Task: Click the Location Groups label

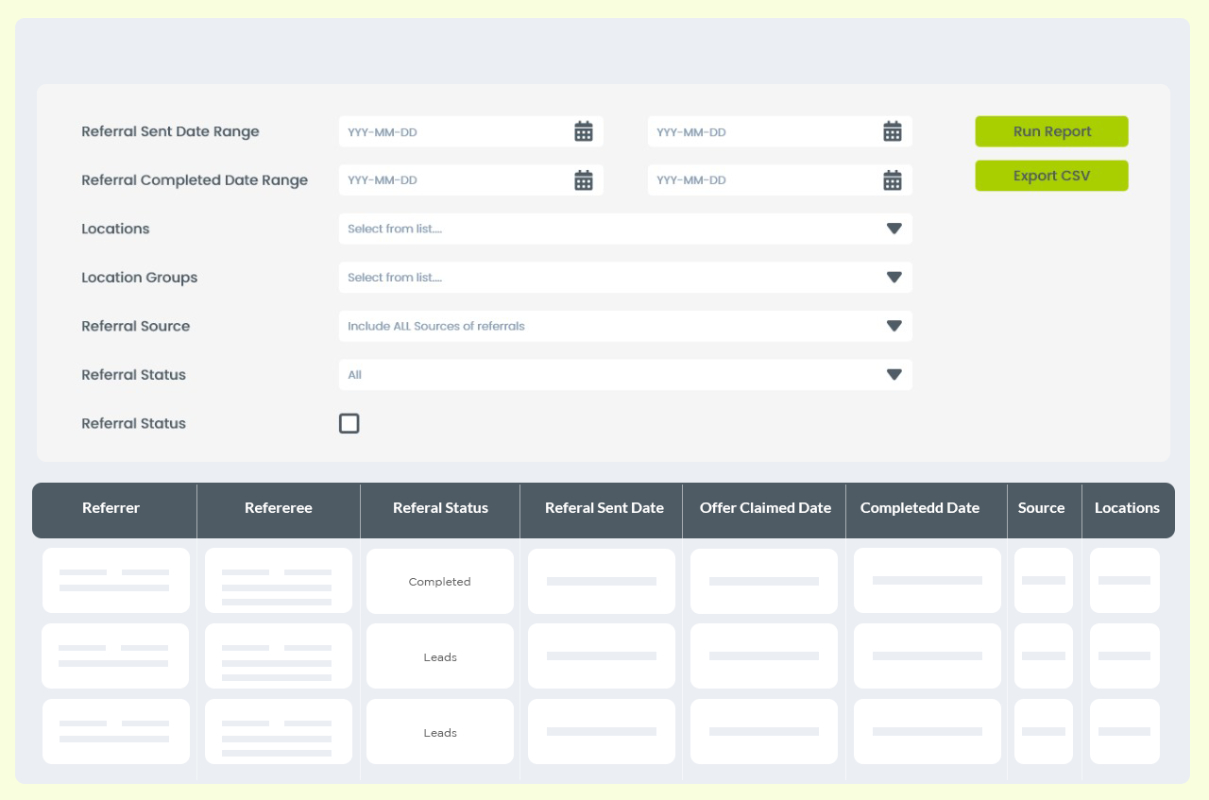Action: 139,277
